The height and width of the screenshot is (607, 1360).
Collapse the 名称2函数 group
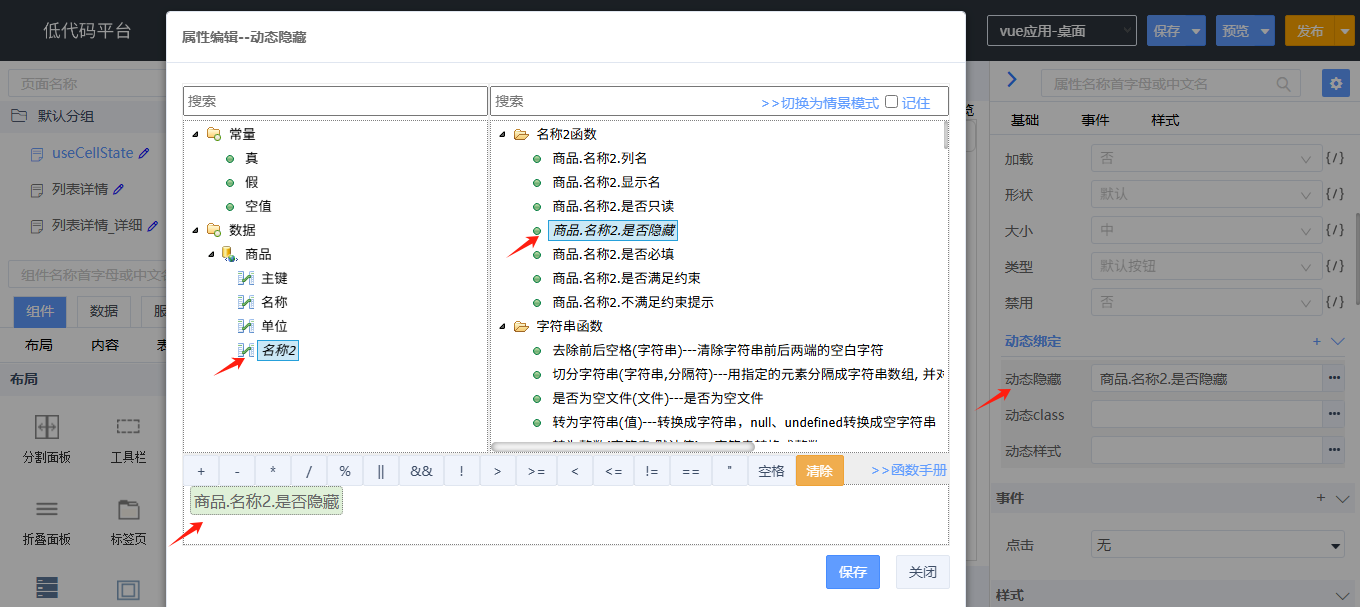502,134
